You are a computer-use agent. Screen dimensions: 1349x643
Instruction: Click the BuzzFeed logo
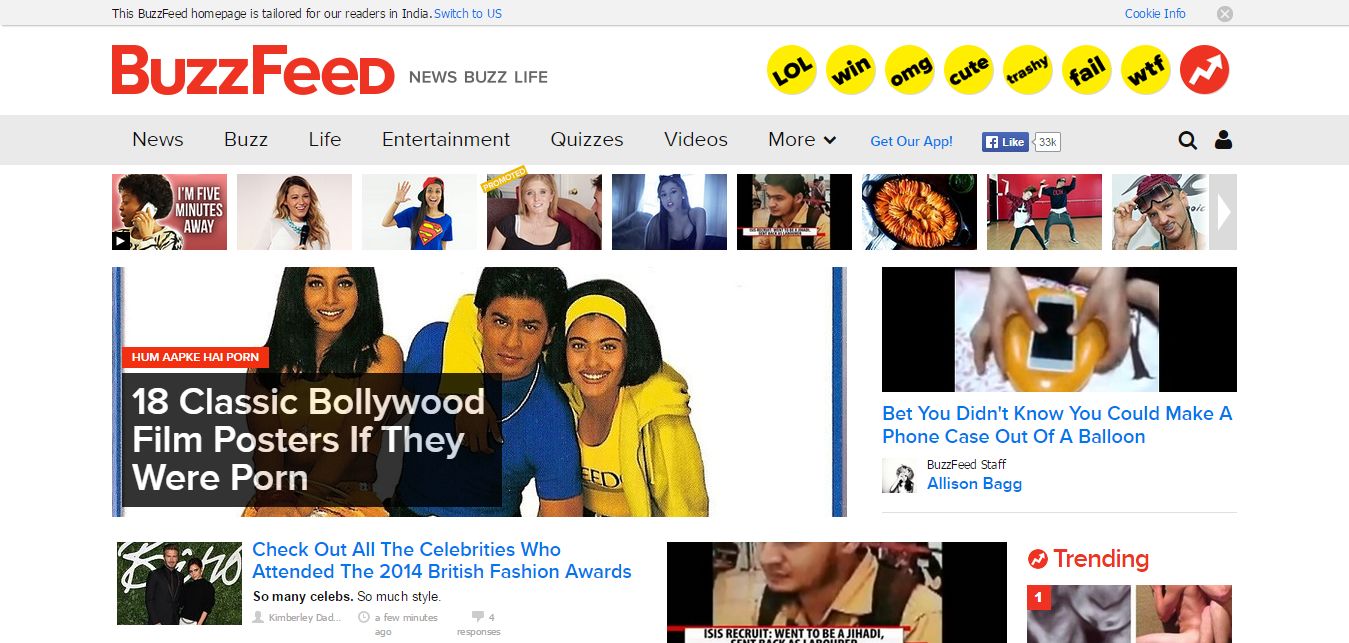coord(253,70)
